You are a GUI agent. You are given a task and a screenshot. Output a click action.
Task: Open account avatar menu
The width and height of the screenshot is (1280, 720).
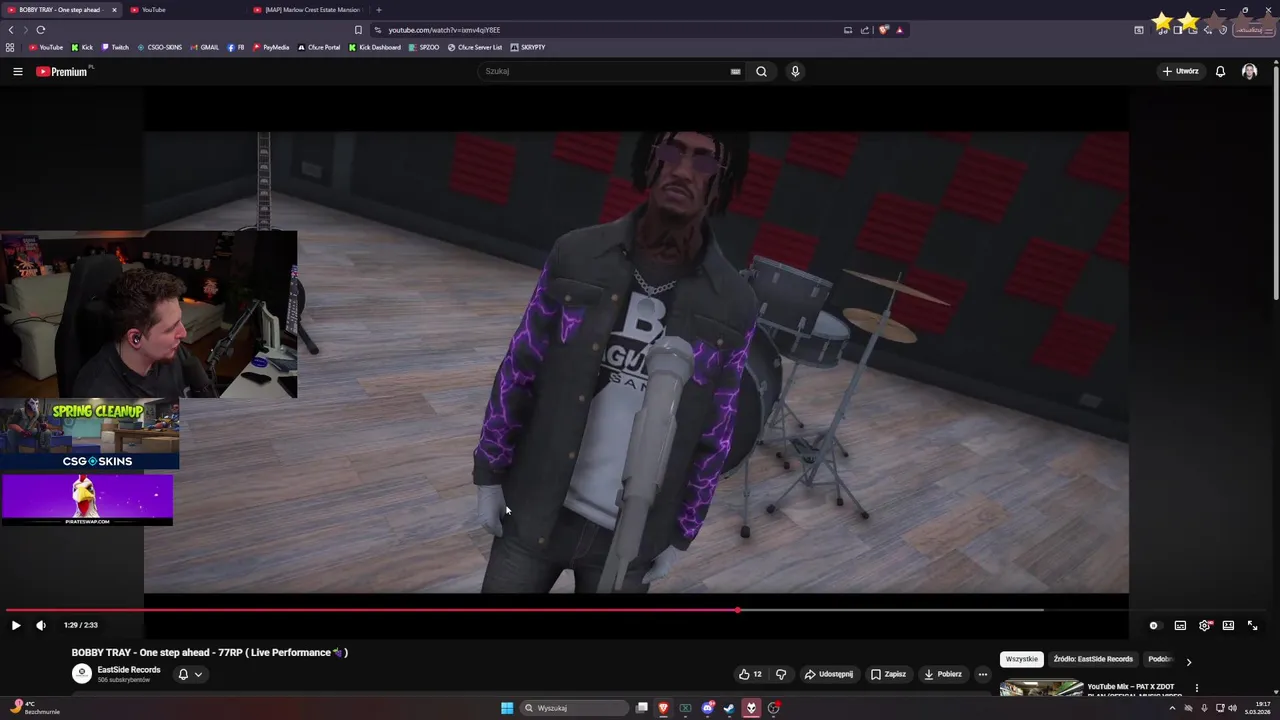click(1249, 71)
